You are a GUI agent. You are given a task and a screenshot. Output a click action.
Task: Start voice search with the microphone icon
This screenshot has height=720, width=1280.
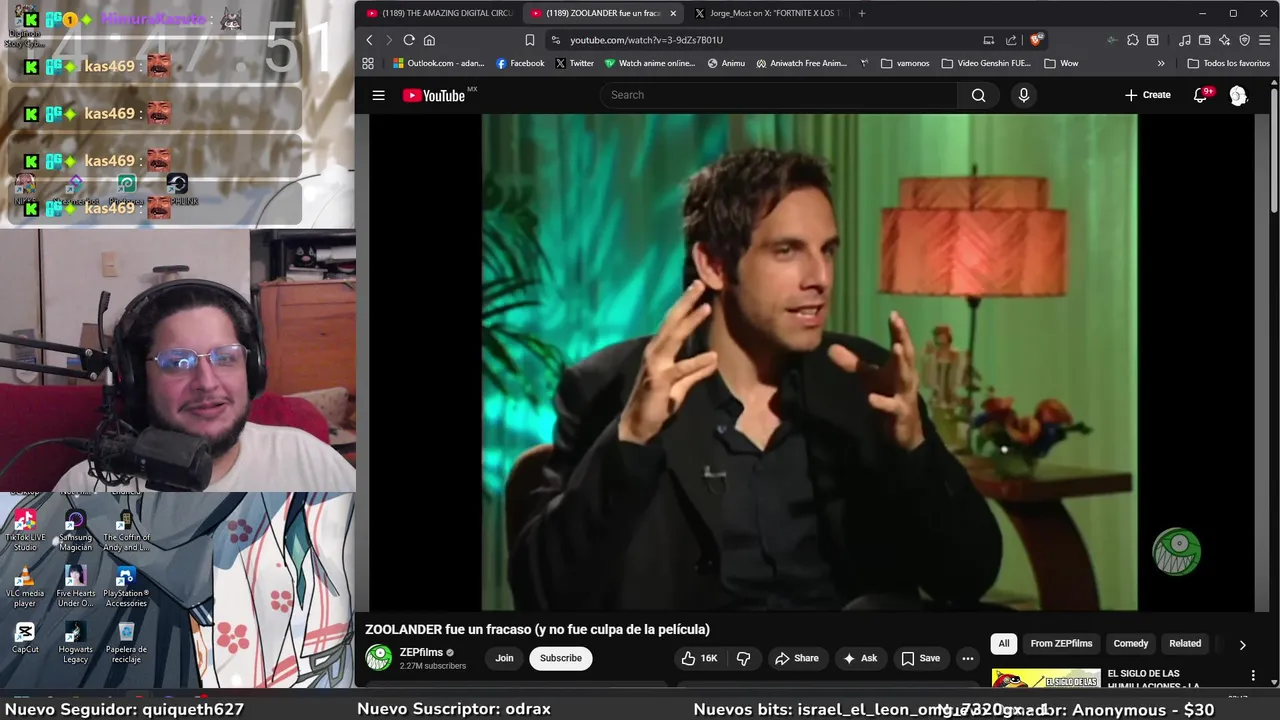point(1023,95)
